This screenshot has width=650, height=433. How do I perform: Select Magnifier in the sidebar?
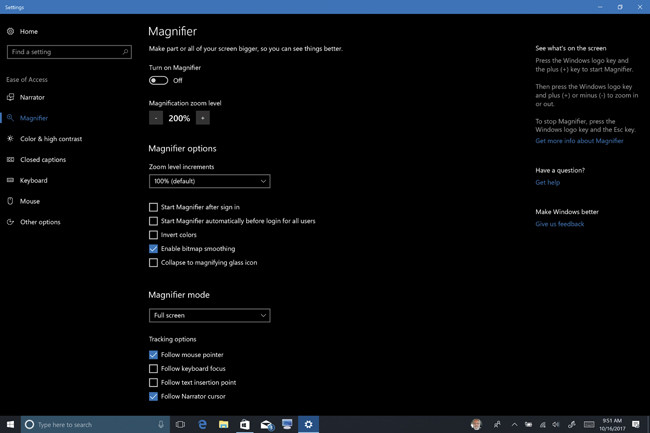click(27, 118)
